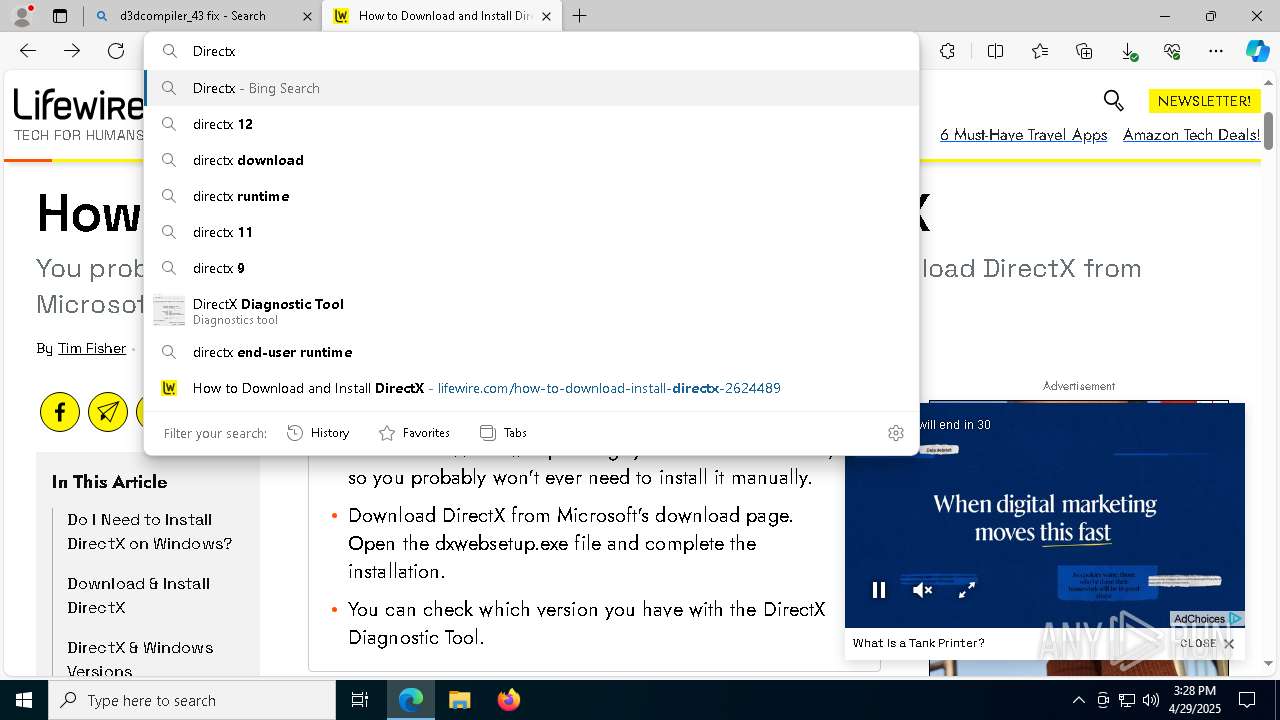Open notification center icon

[x=1247, y=700]
